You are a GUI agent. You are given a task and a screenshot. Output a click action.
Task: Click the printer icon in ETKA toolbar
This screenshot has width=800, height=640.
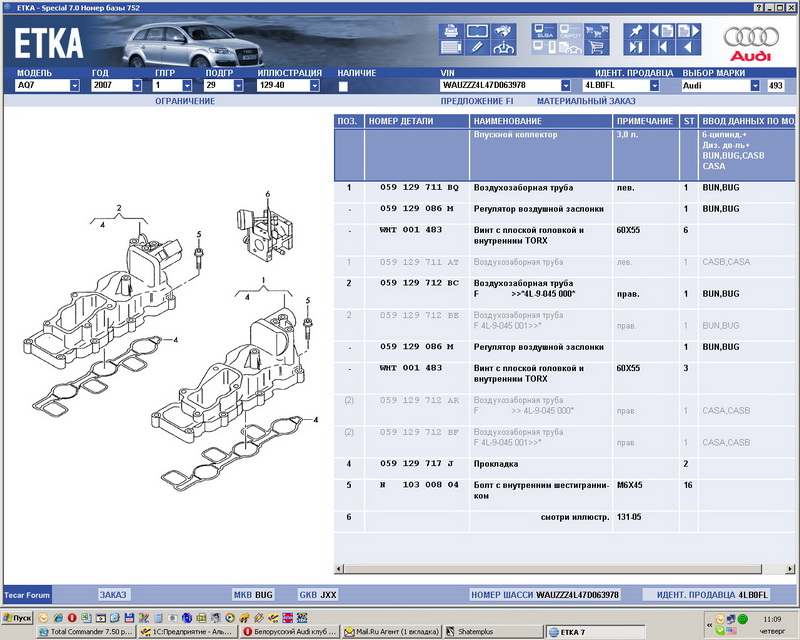451,31
